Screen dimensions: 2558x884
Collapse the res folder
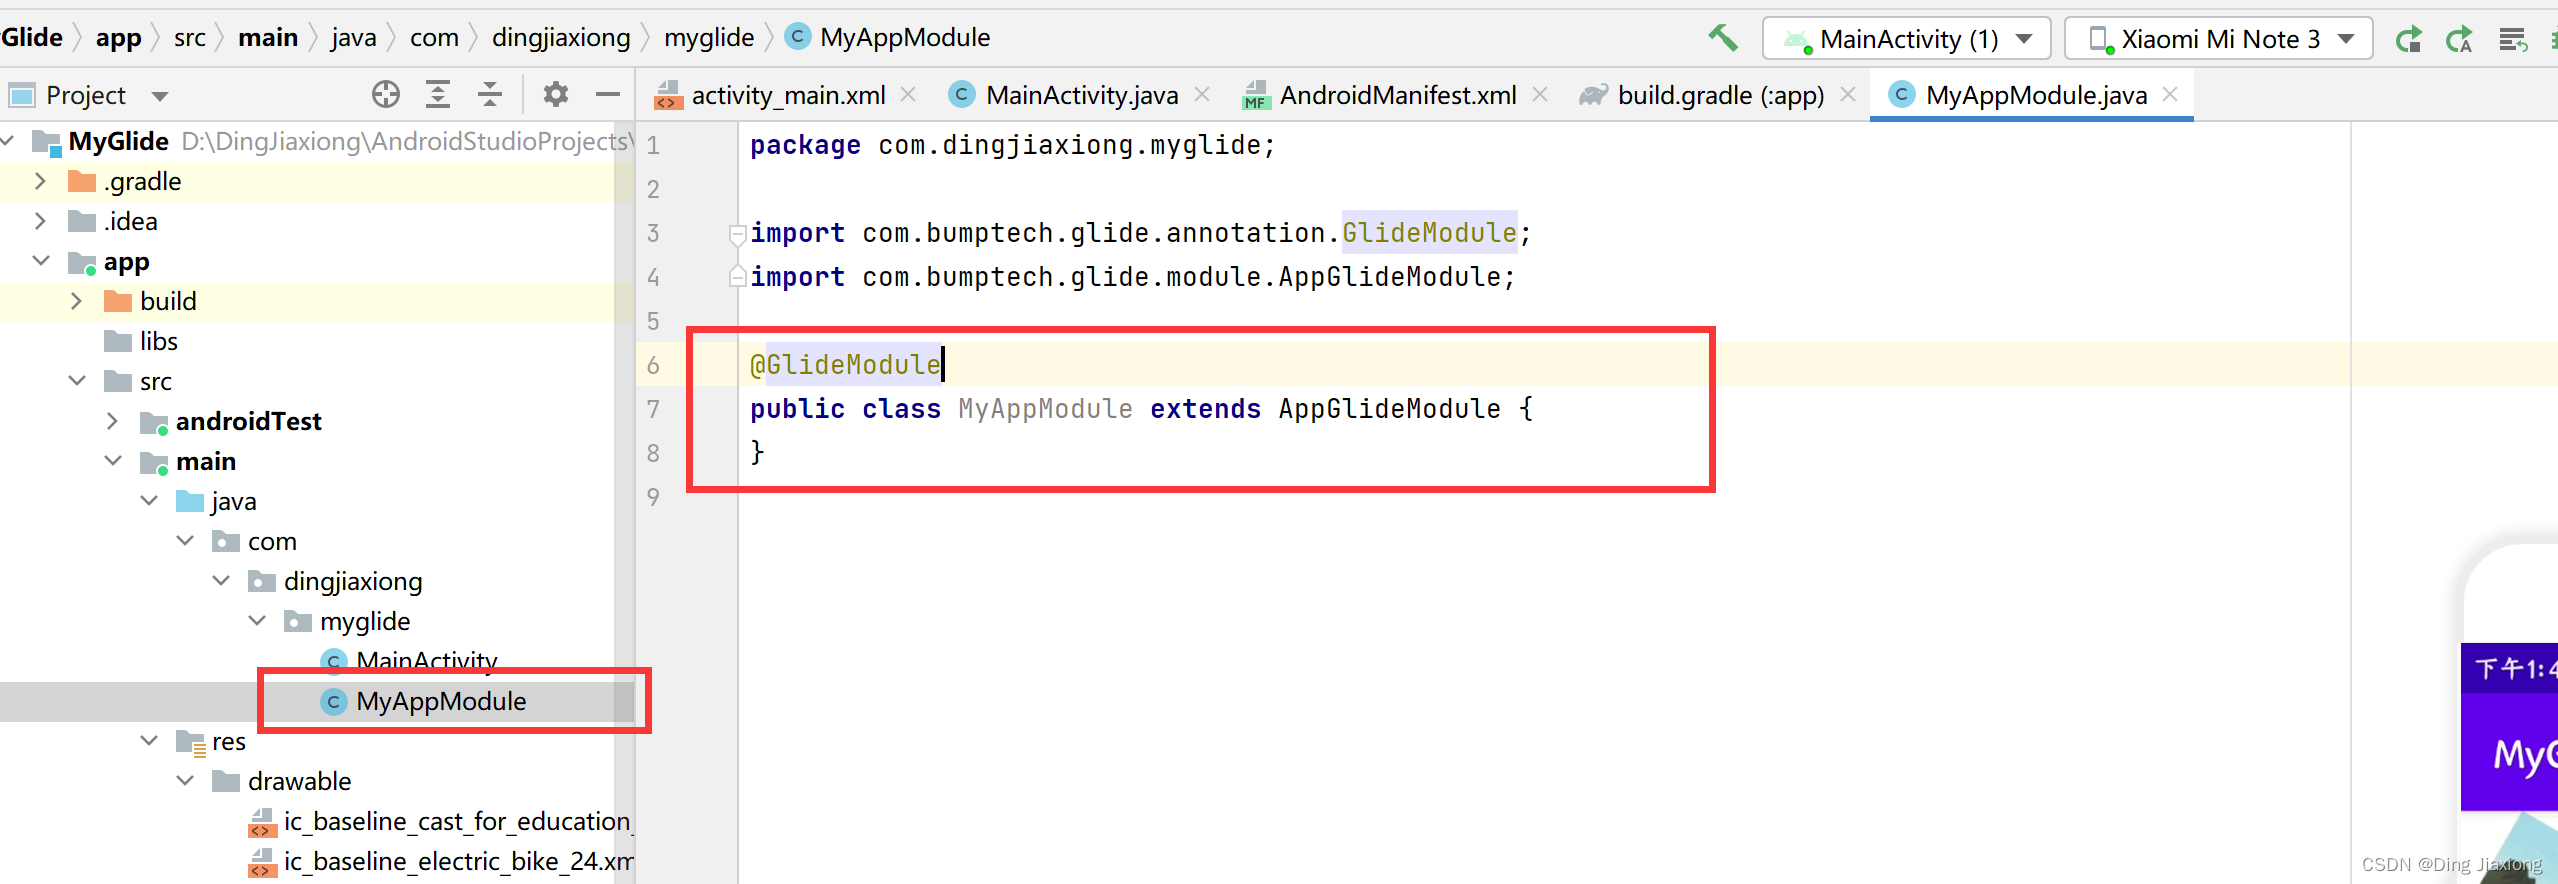149,741
